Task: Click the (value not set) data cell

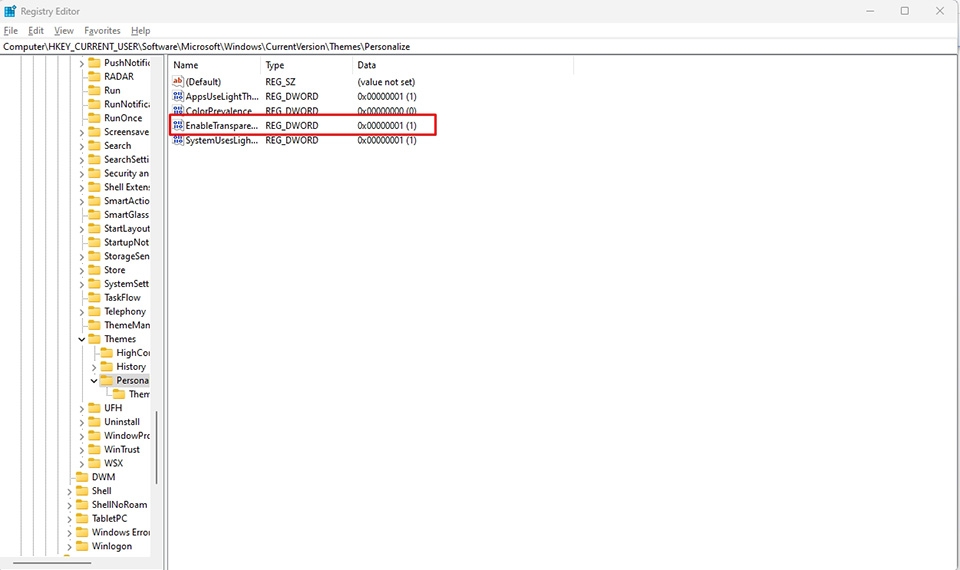Action: pos(386,81)
